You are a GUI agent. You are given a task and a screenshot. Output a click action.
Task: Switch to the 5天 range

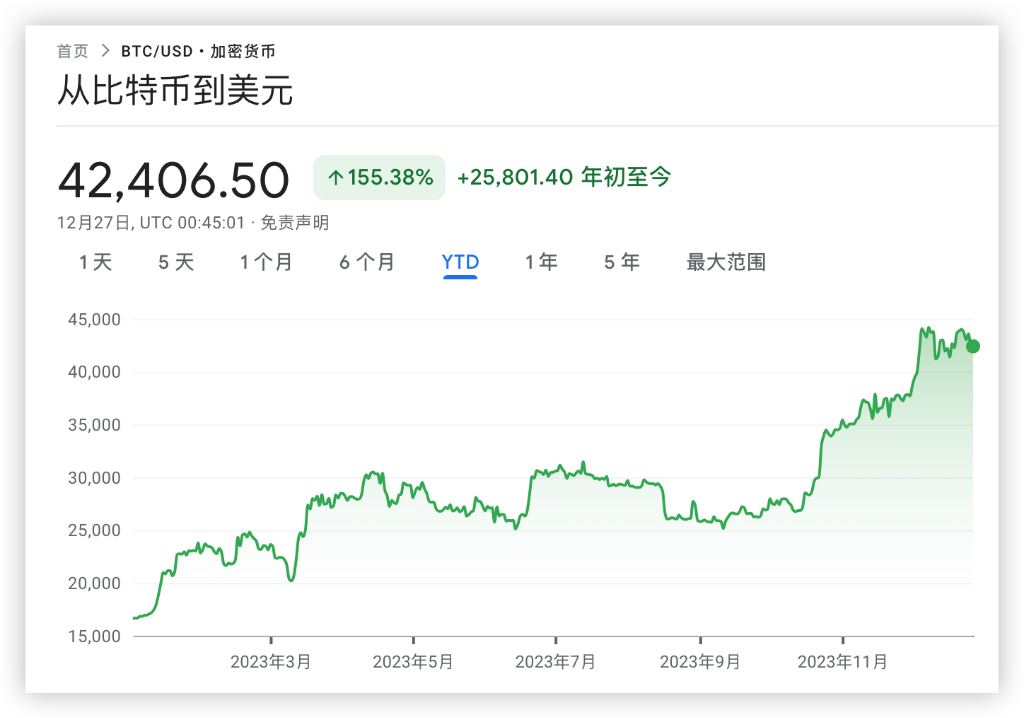point(176,262)
